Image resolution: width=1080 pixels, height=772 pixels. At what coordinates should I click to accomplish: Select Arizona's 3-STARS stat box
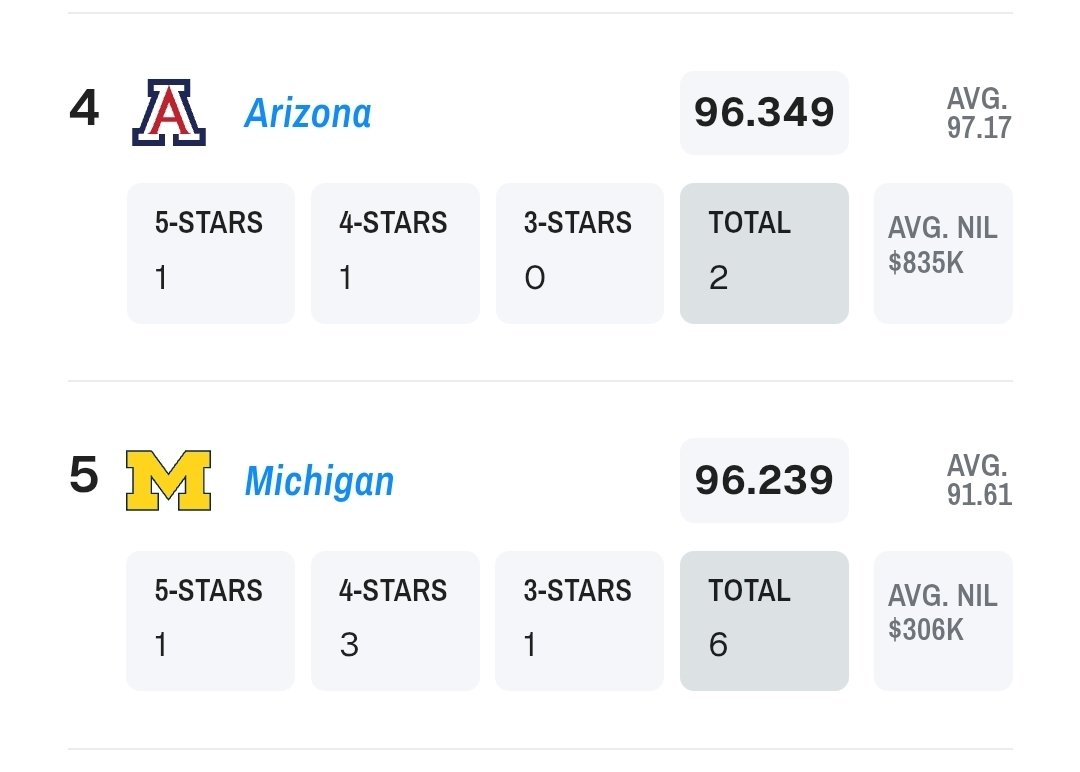[579, 253]
